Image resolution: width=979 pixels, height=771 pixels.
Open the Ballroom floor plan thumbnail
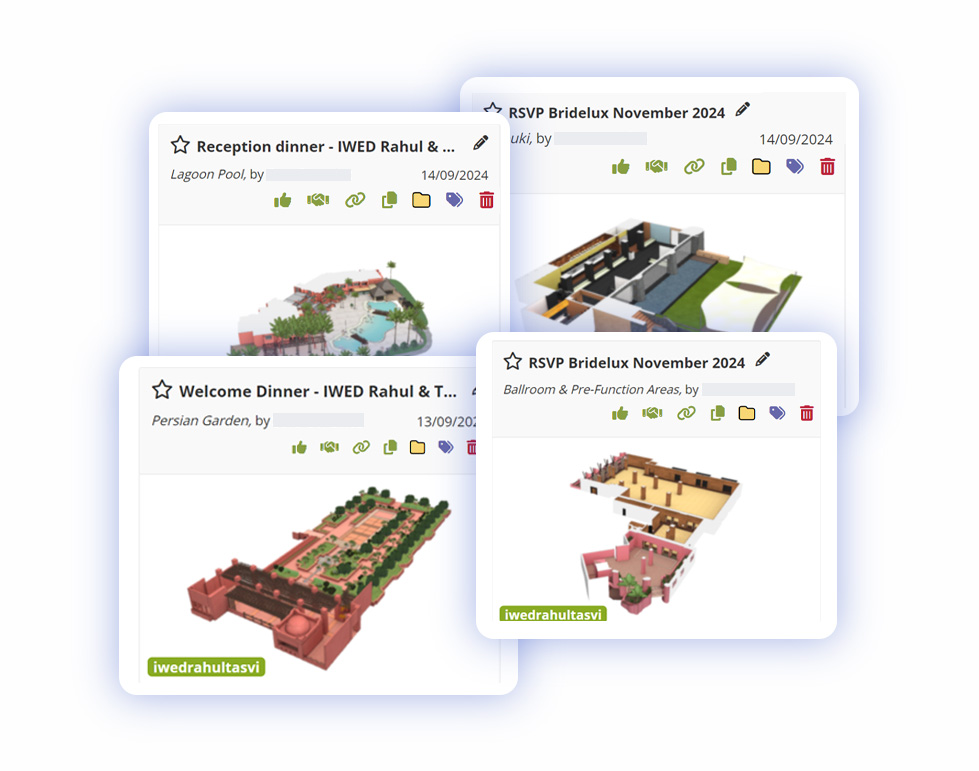pos(656,533)
